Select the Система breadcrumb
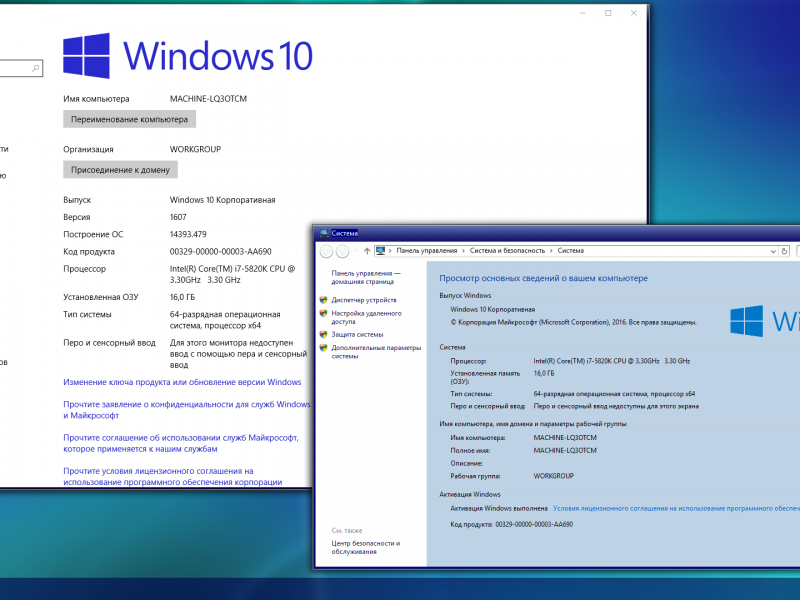800x600 pixels. pyautogui.click(x=570, y=251)
